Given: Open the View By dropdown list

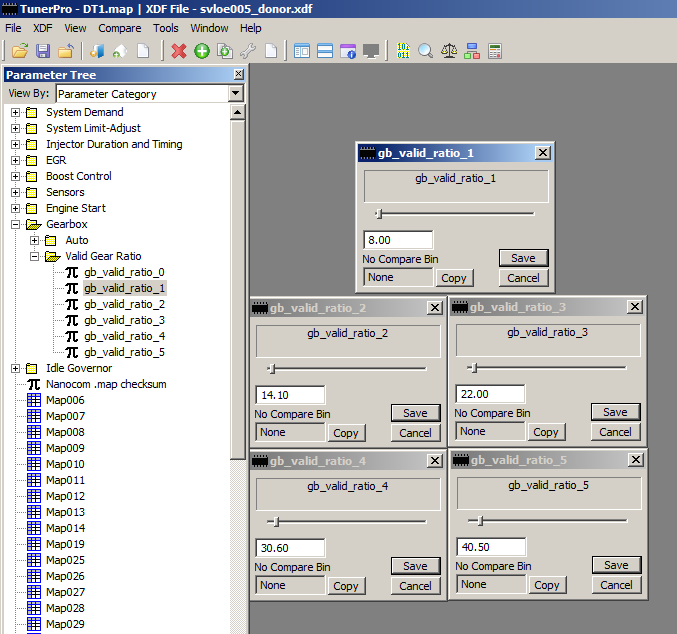Looking at the screenshot, I should pos(235,94).
